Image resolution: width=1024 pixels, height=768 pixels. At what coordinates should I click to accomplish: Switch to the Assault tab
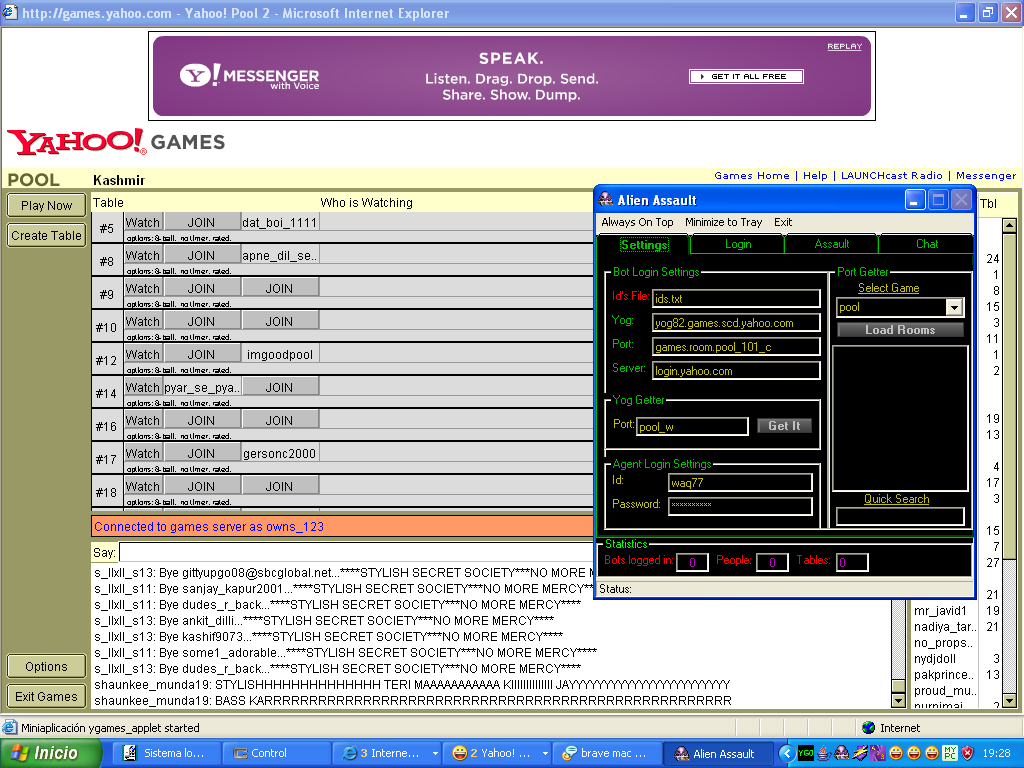[x=831, y=244]
